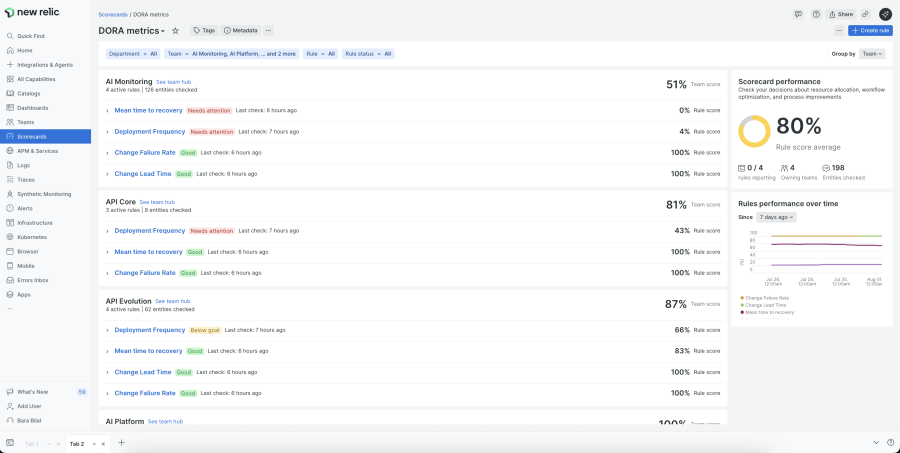This screenshot has width=900, height=453.
Task: Open Infrastructure in sidebar
Action: coord(45,223)
